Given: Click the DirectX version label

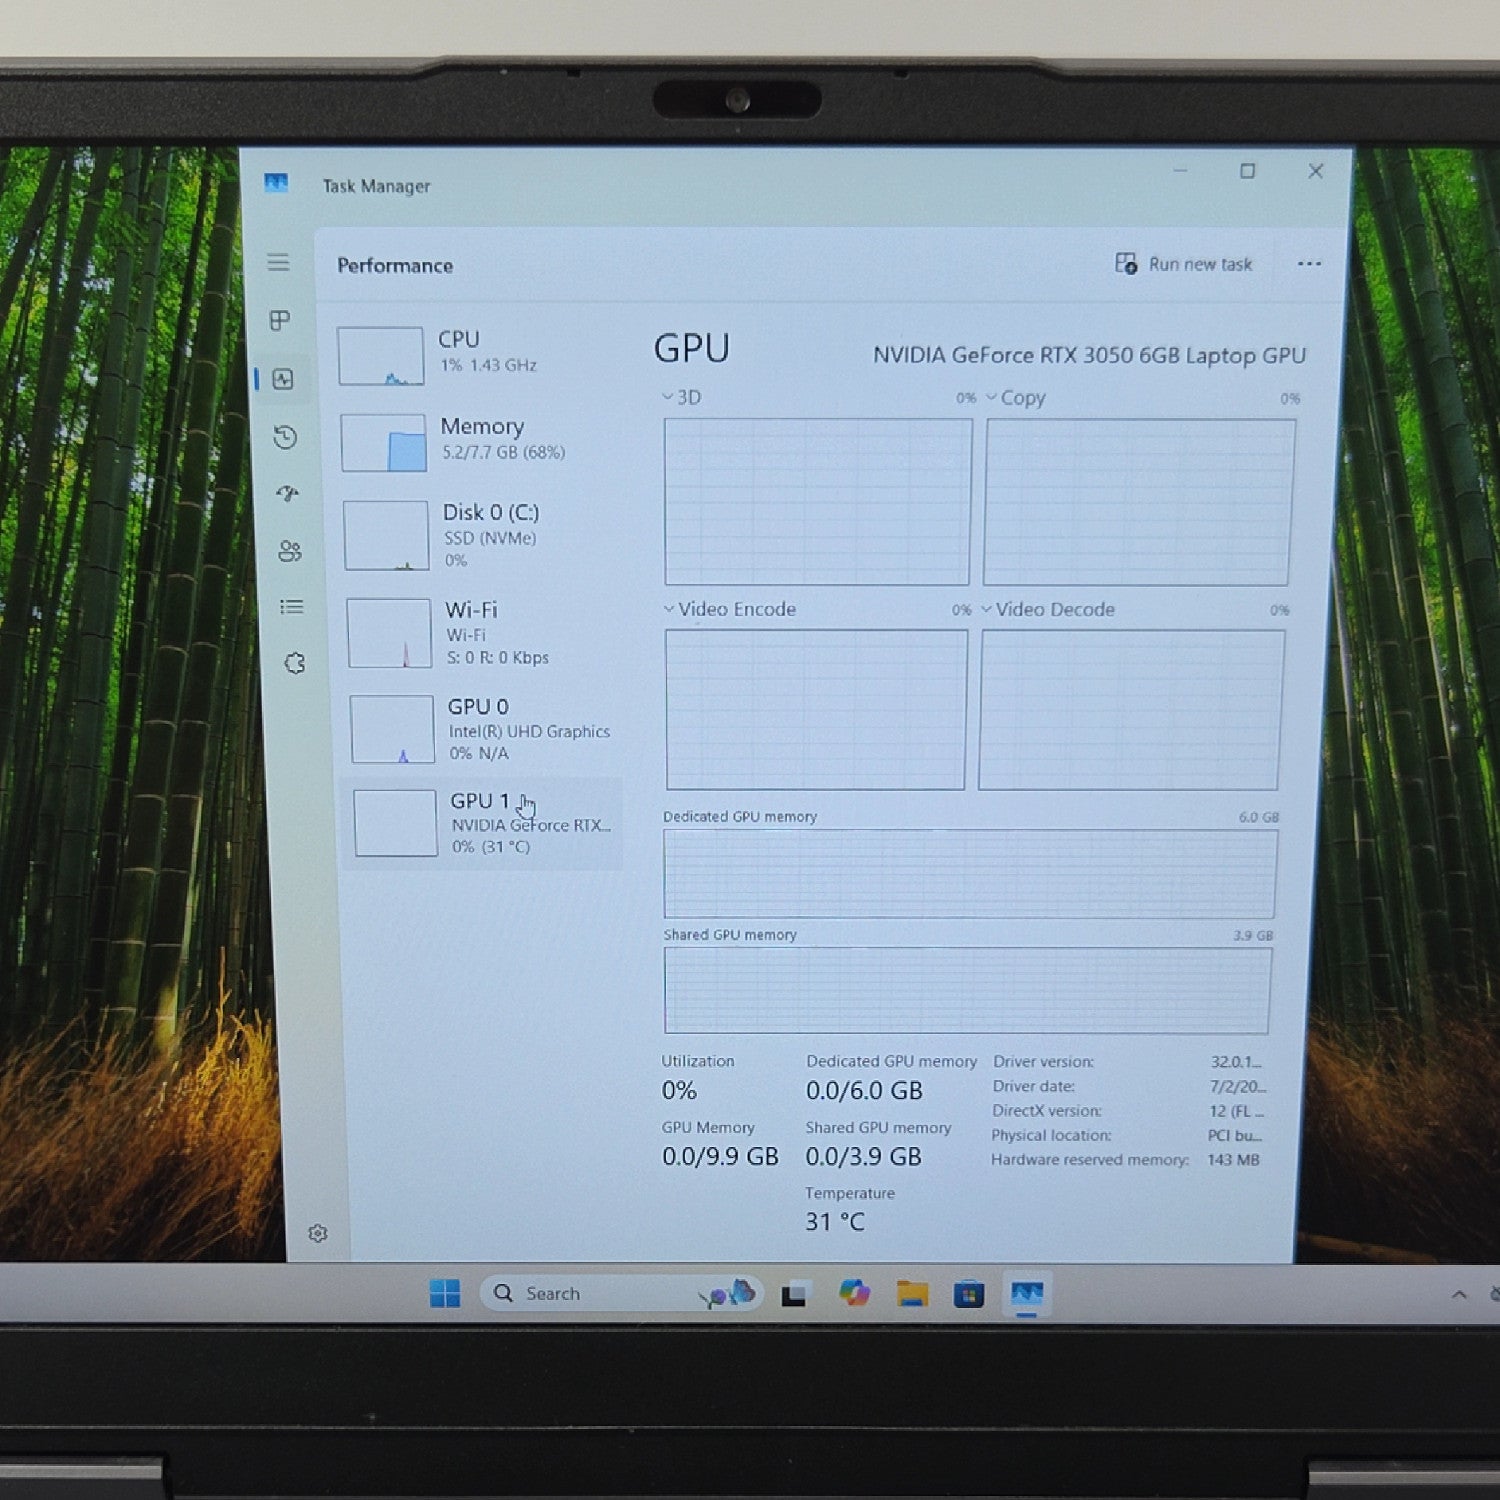Looking at the screenshot, I should (1046, 1111).
